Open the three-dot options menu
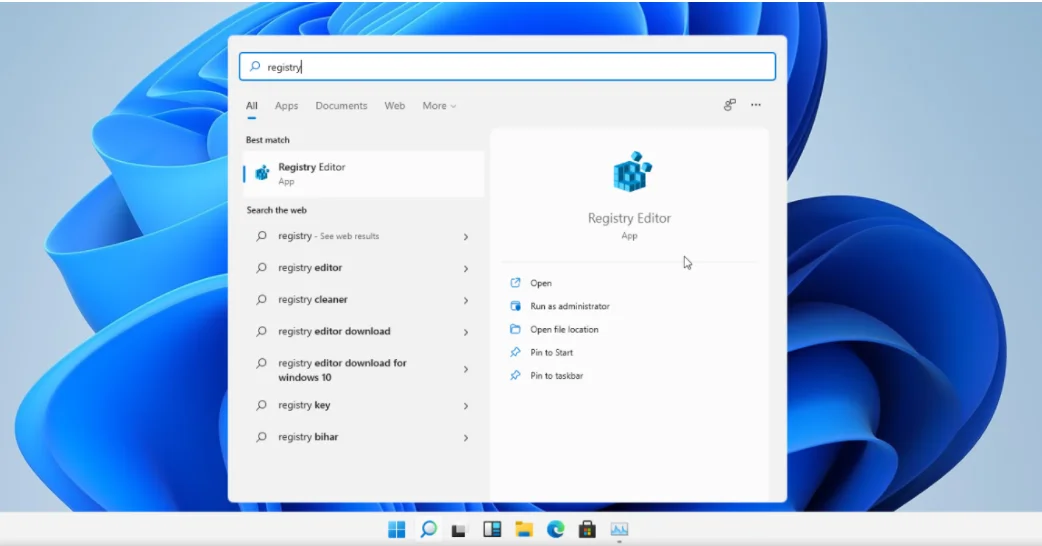Viewport: 1042px width, 546px height. point(756,105)
